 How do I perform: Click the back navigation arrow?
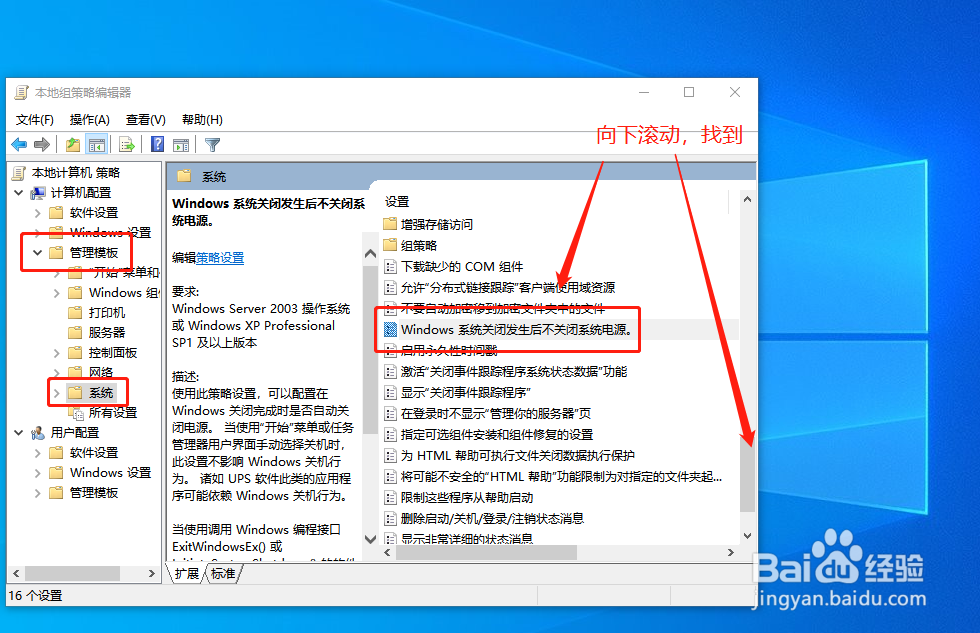pyautogui.click(x=18, y=143)
